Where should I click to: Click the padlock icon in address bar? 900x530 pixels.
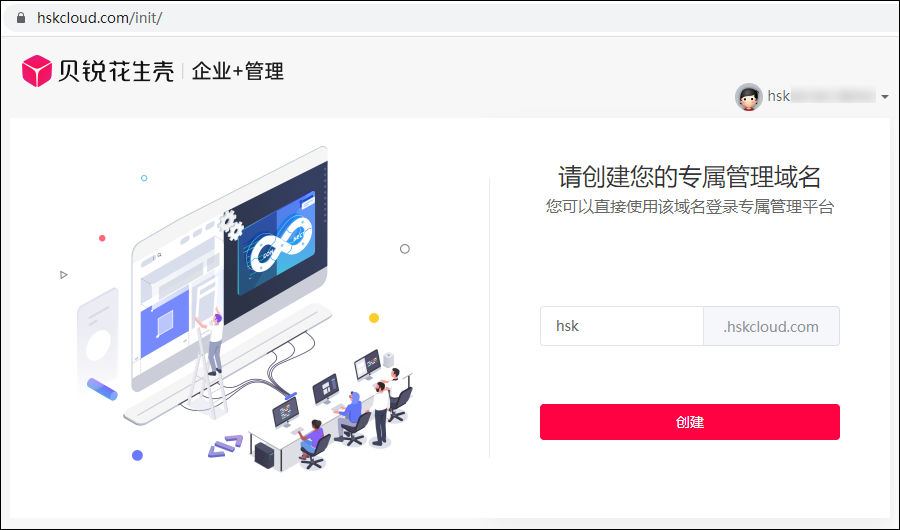point(21,18)
